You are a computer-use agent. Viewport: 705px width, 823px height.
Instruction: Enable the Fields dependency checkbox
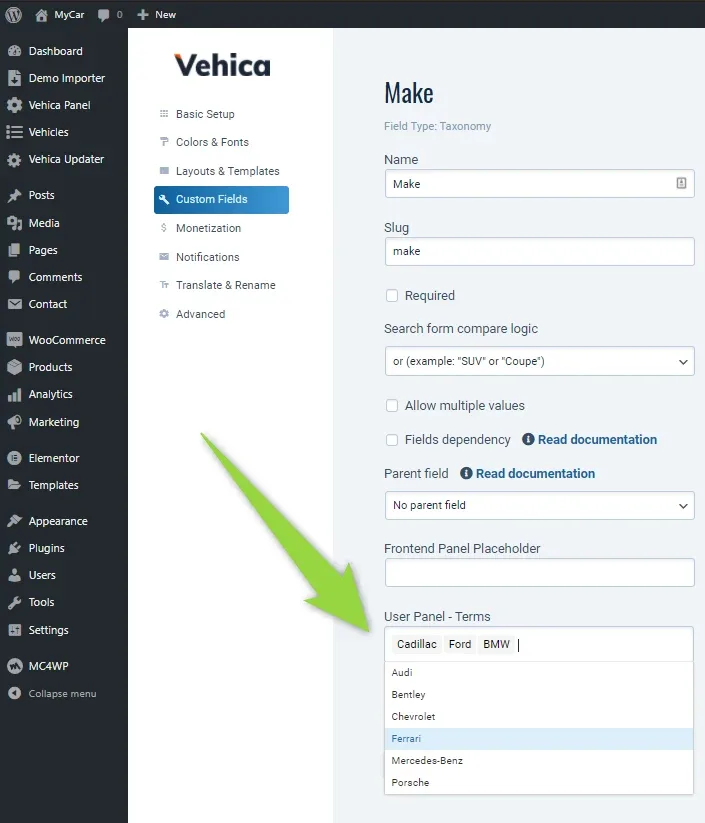click(392, 440)
